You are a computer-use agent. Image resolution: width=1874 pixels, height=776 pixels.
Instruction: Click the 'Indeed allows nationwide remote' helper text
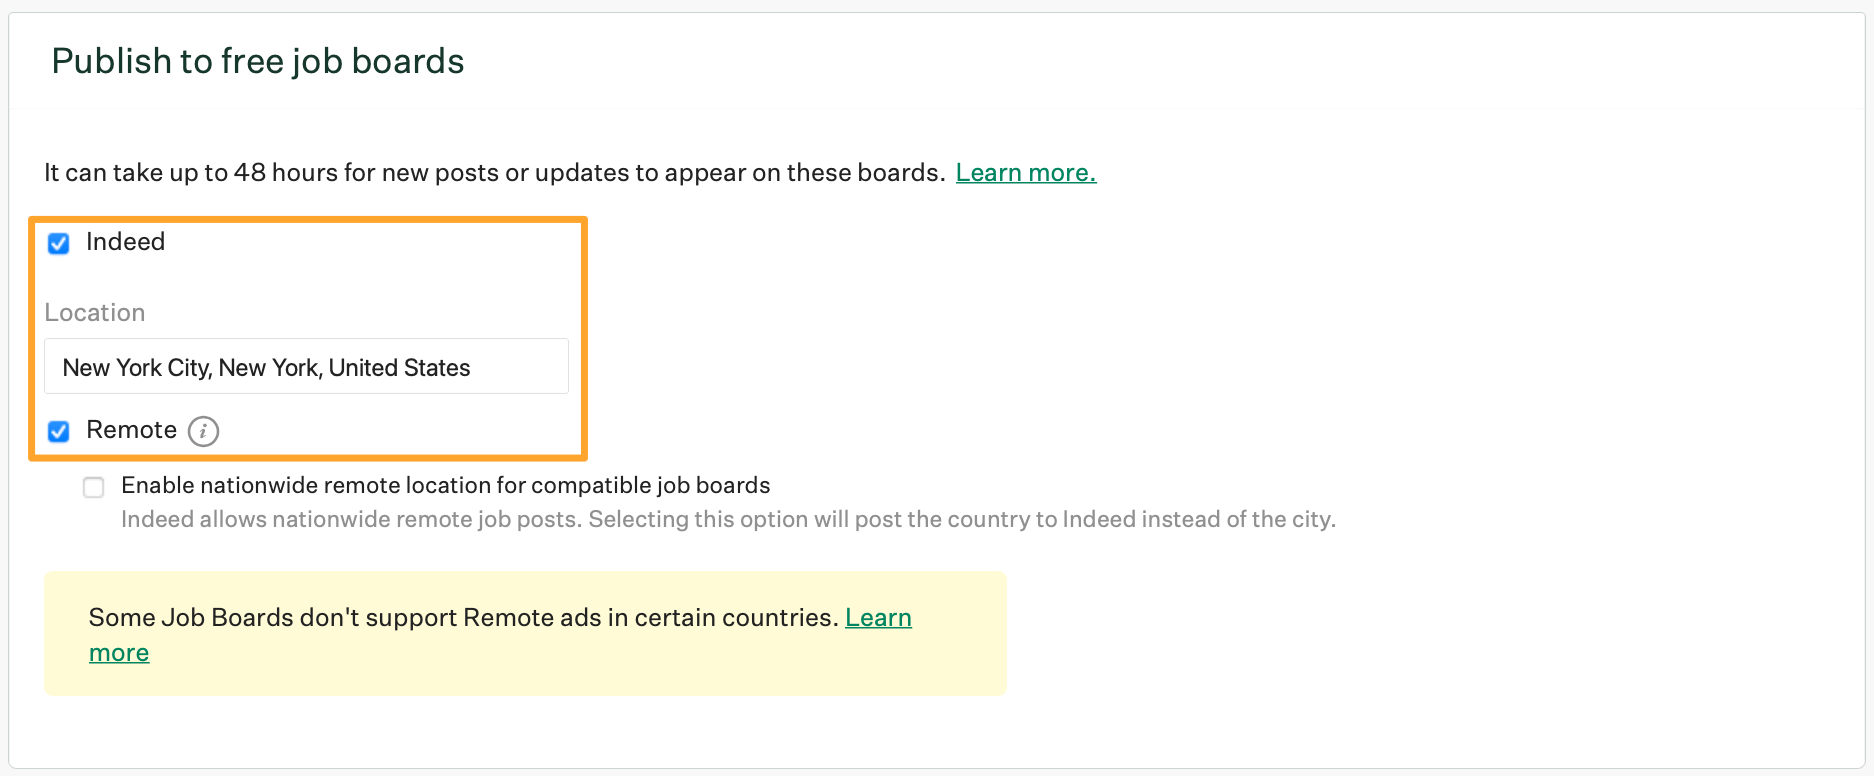[728, 519]
